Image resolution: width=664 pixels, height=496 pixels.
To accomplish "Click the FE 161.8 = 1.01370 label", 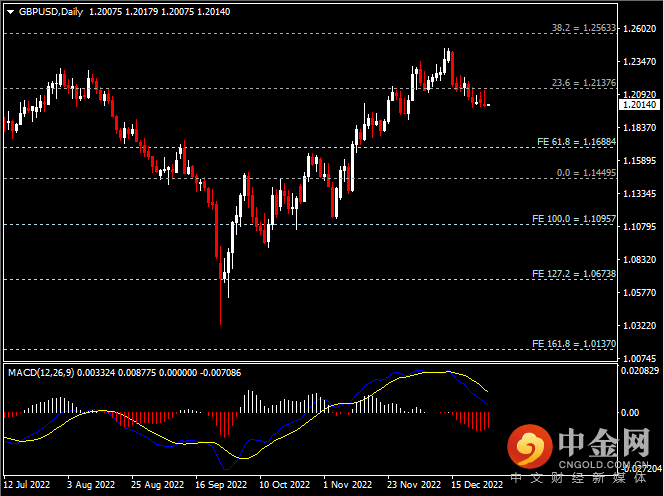I will [574, 343].
